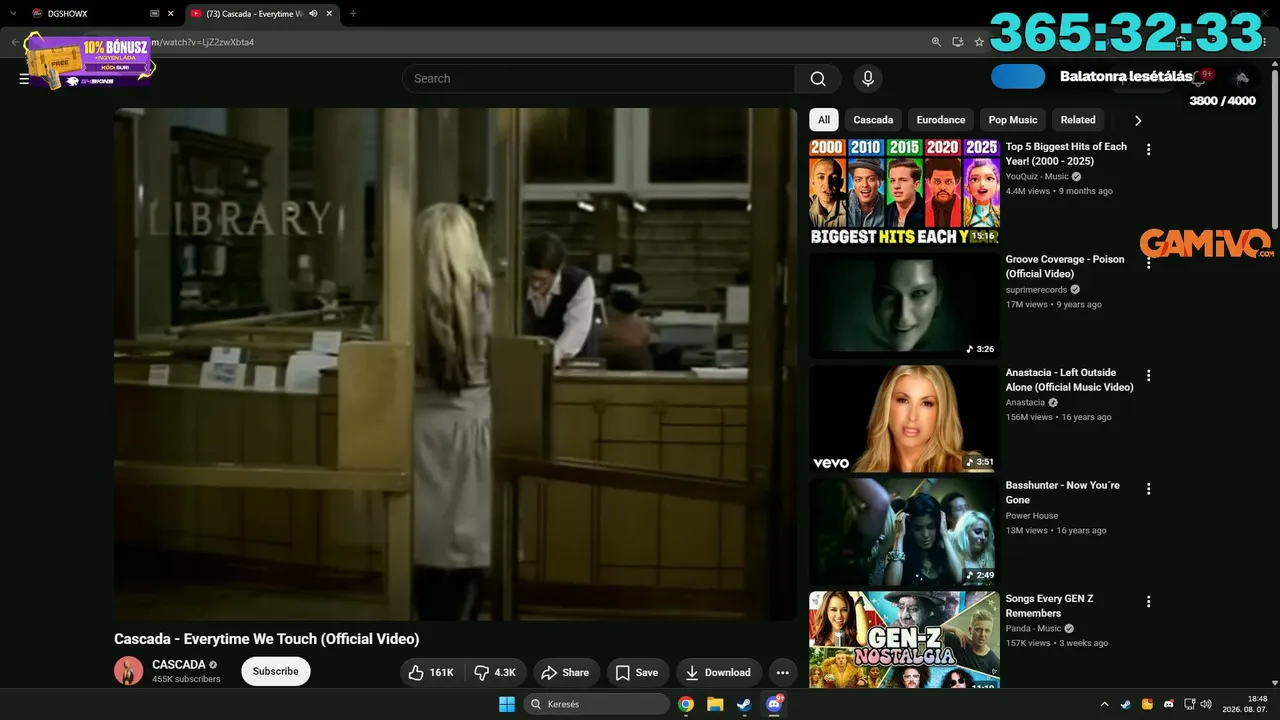This screenshot has width=1280, height=720.
Task: Open Groove Coverage Poison video thumbnail
Action: [x=904, y=305]
